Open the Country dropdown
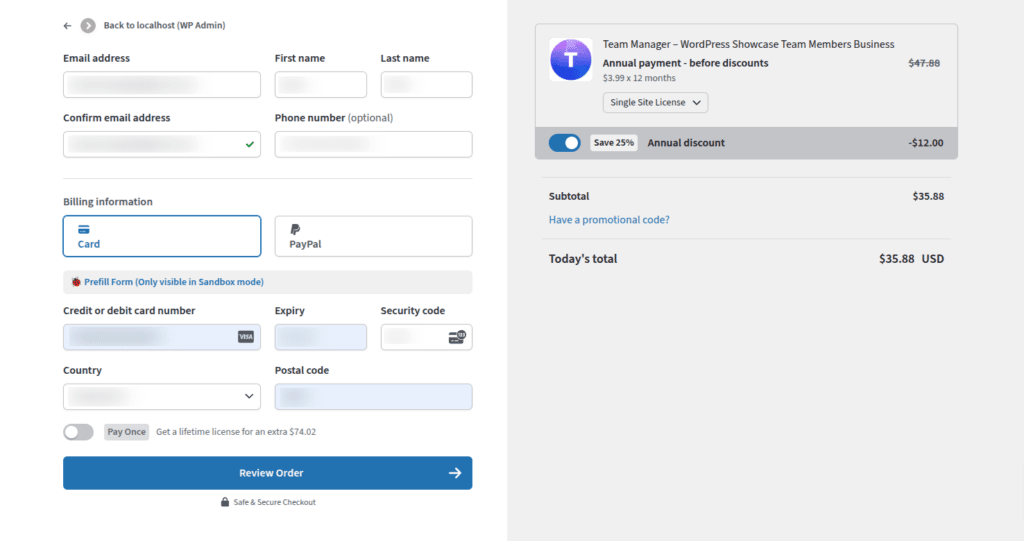 pyautogui.click(x=162, y=397)
